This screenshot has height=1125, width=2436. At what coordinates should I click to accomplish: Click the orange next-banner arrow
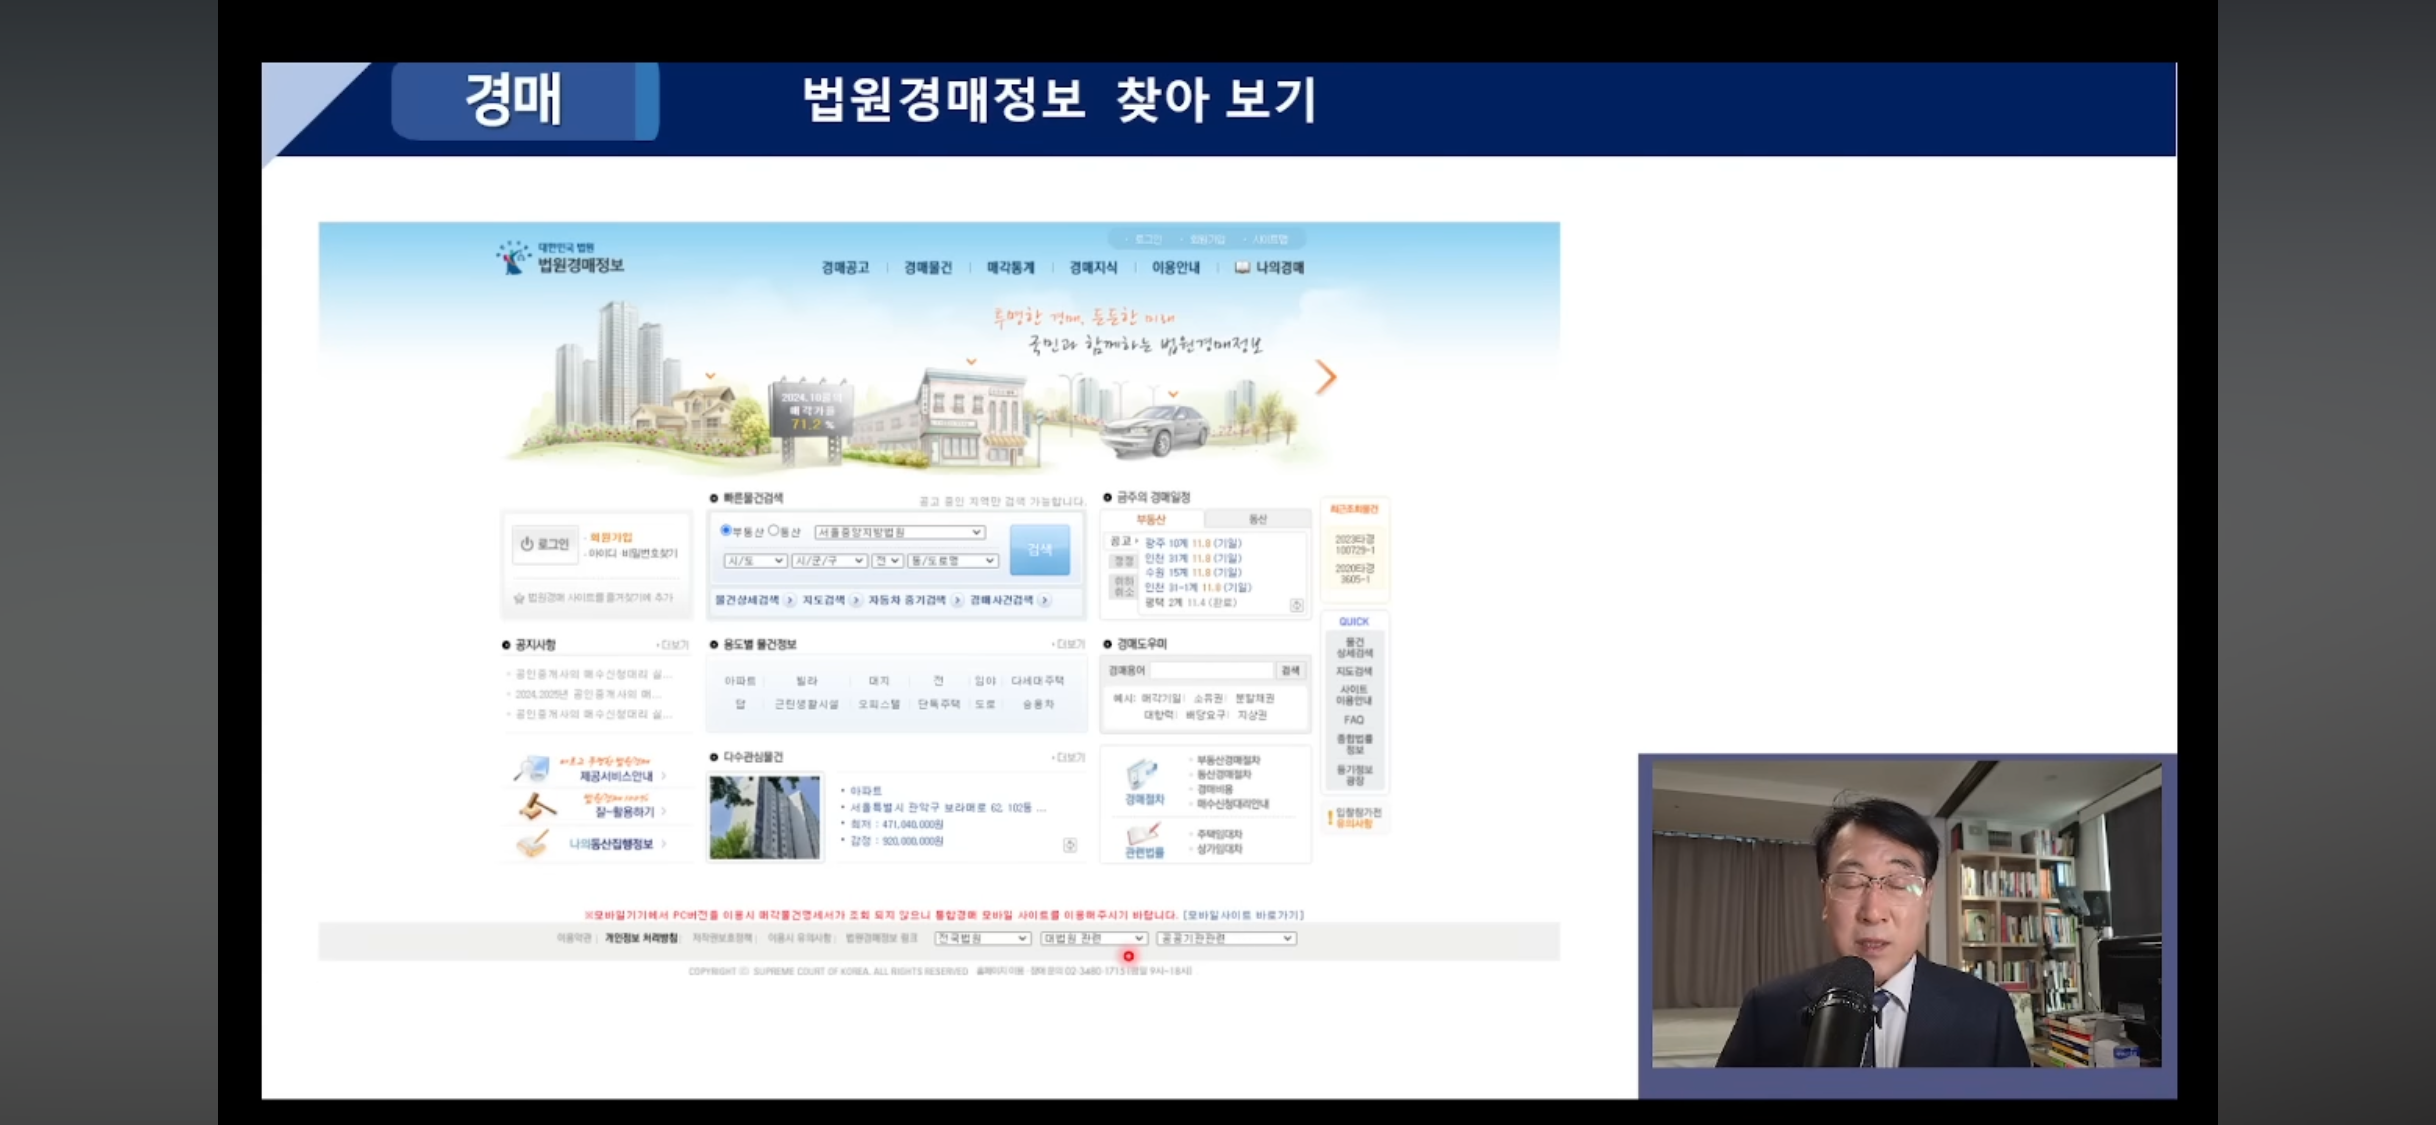[x=1326, y=377]
